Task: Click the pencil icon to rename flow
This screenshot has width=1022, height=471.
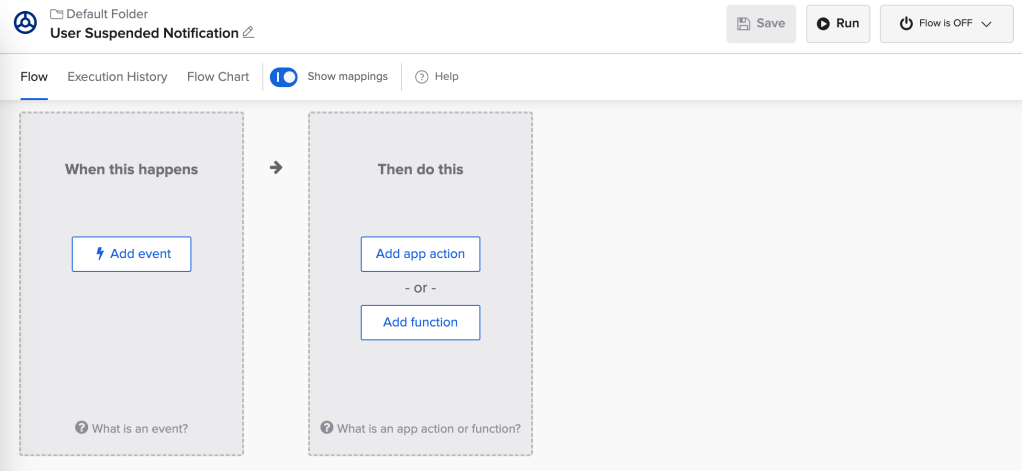Action: (x=249, y=32)
